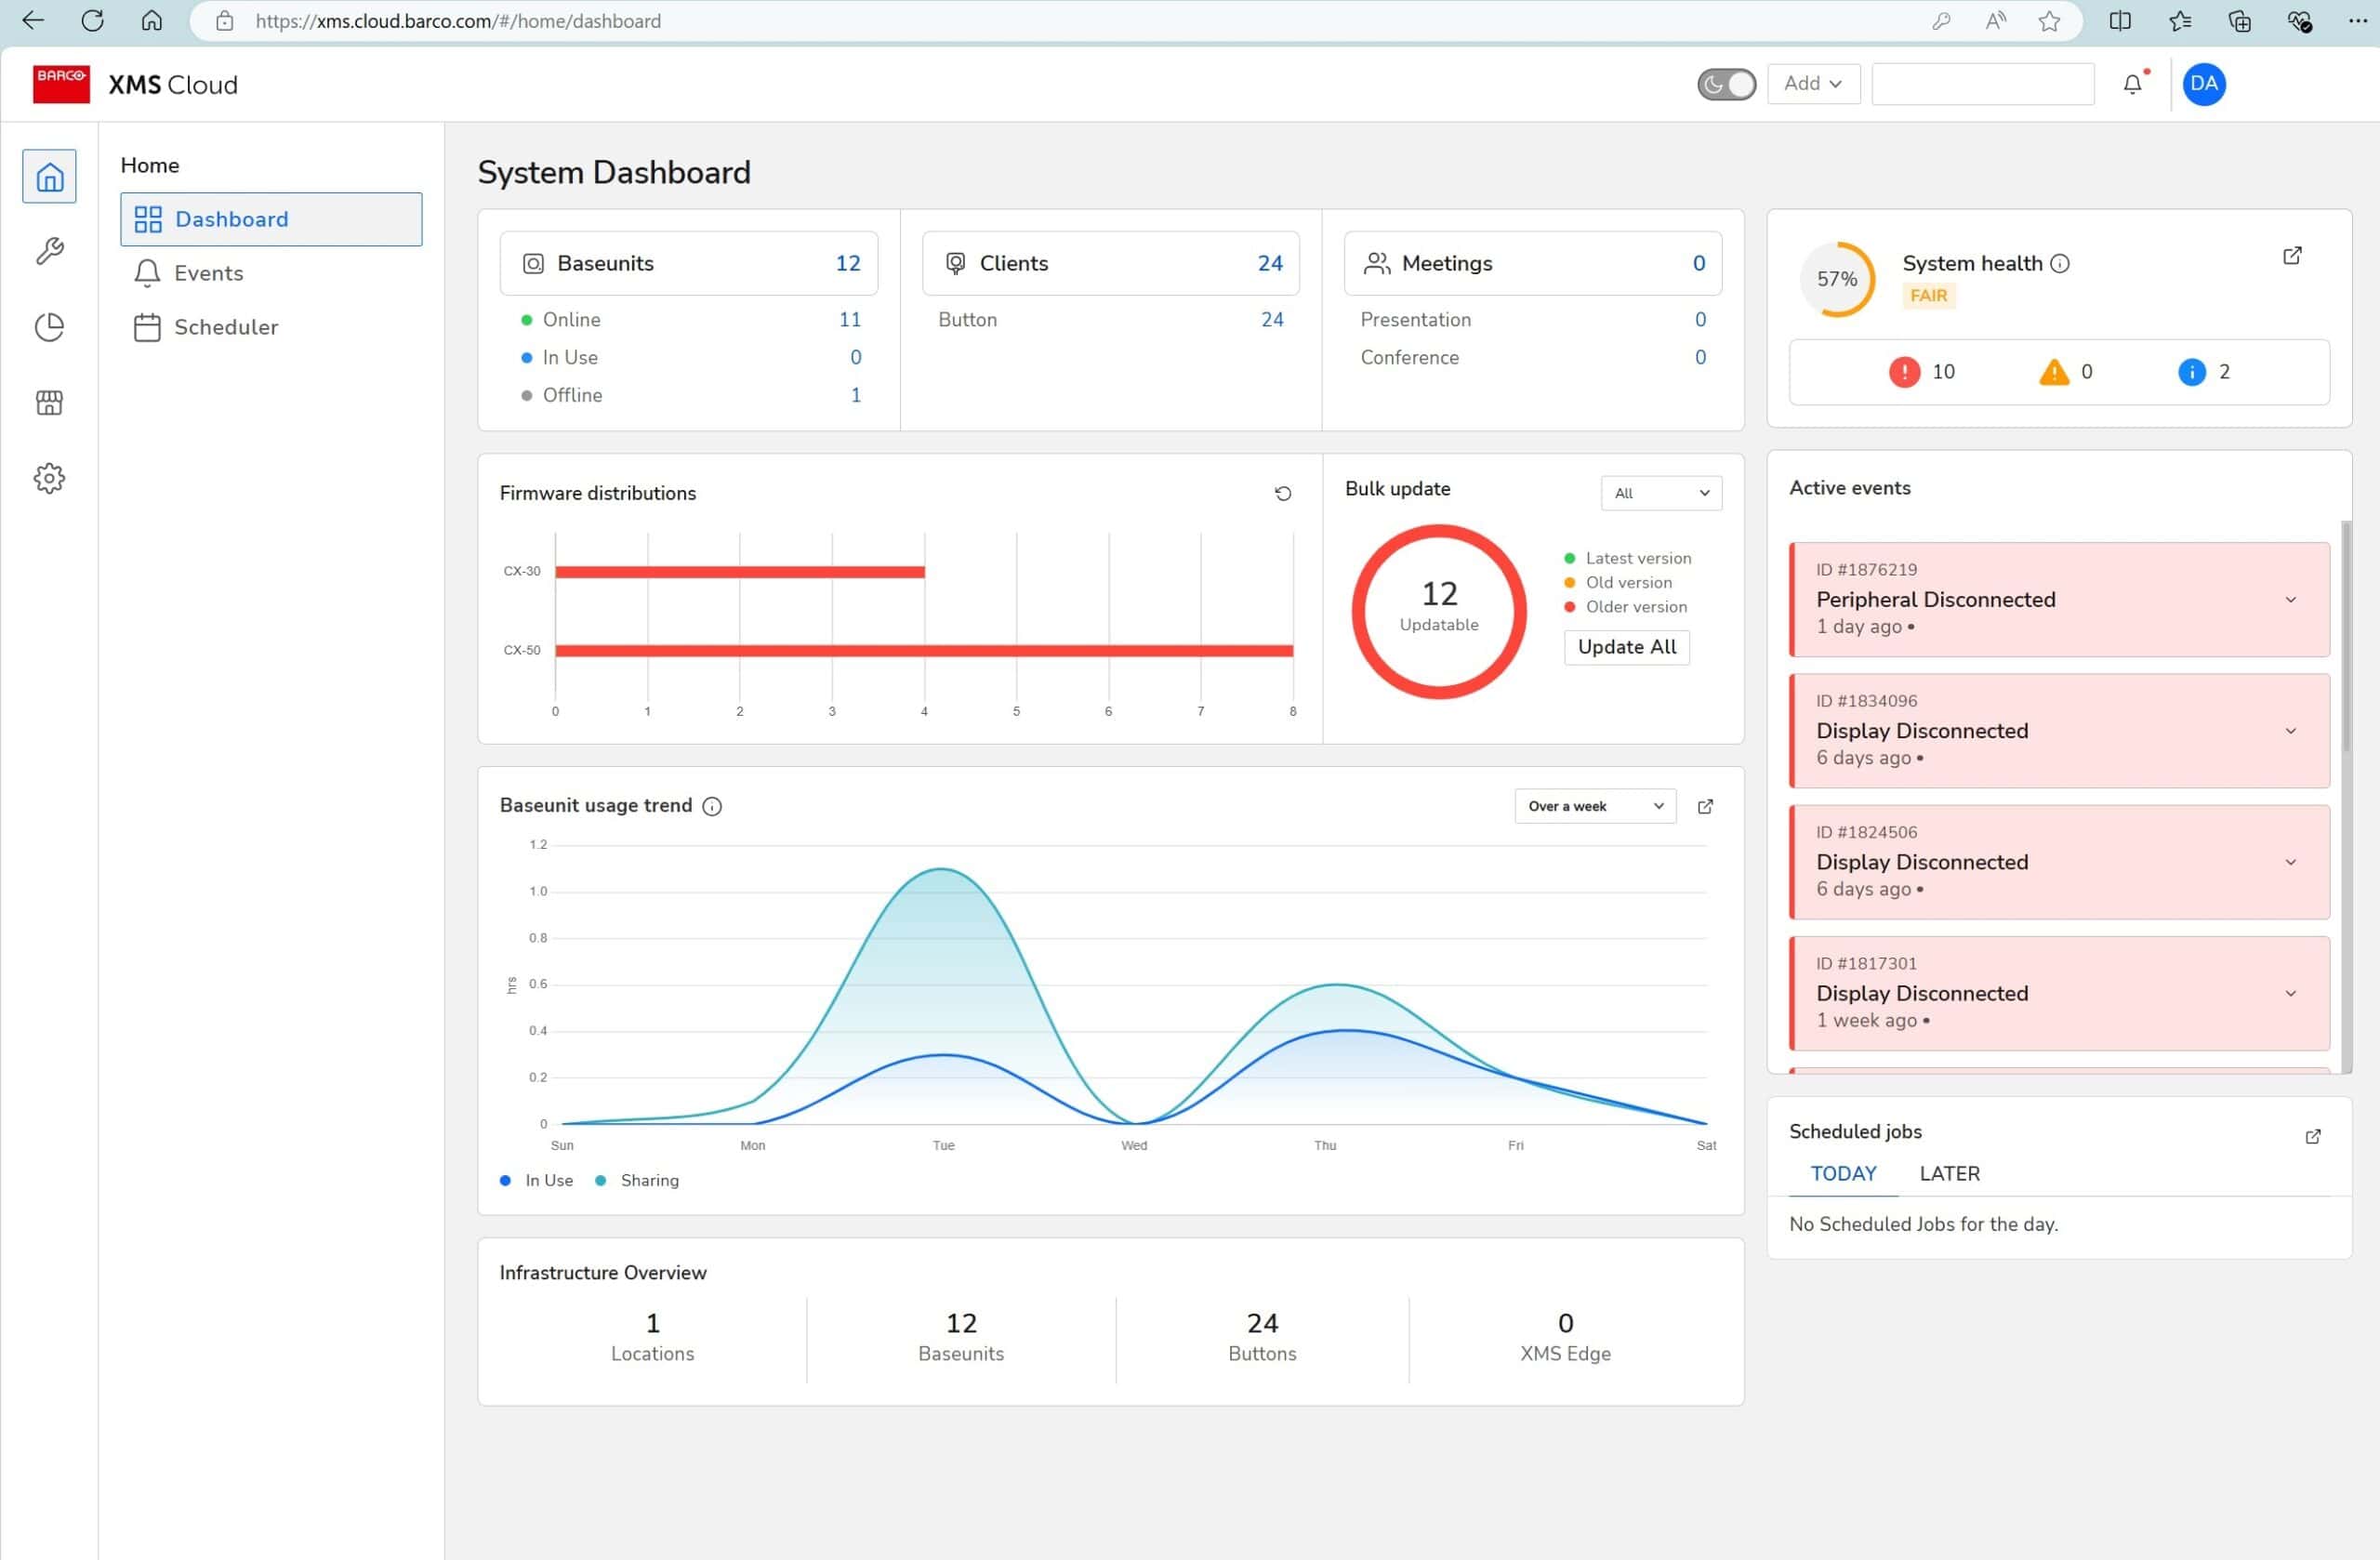Toggle dark mode switch

pyautogui.click(x=1726, y=84)
